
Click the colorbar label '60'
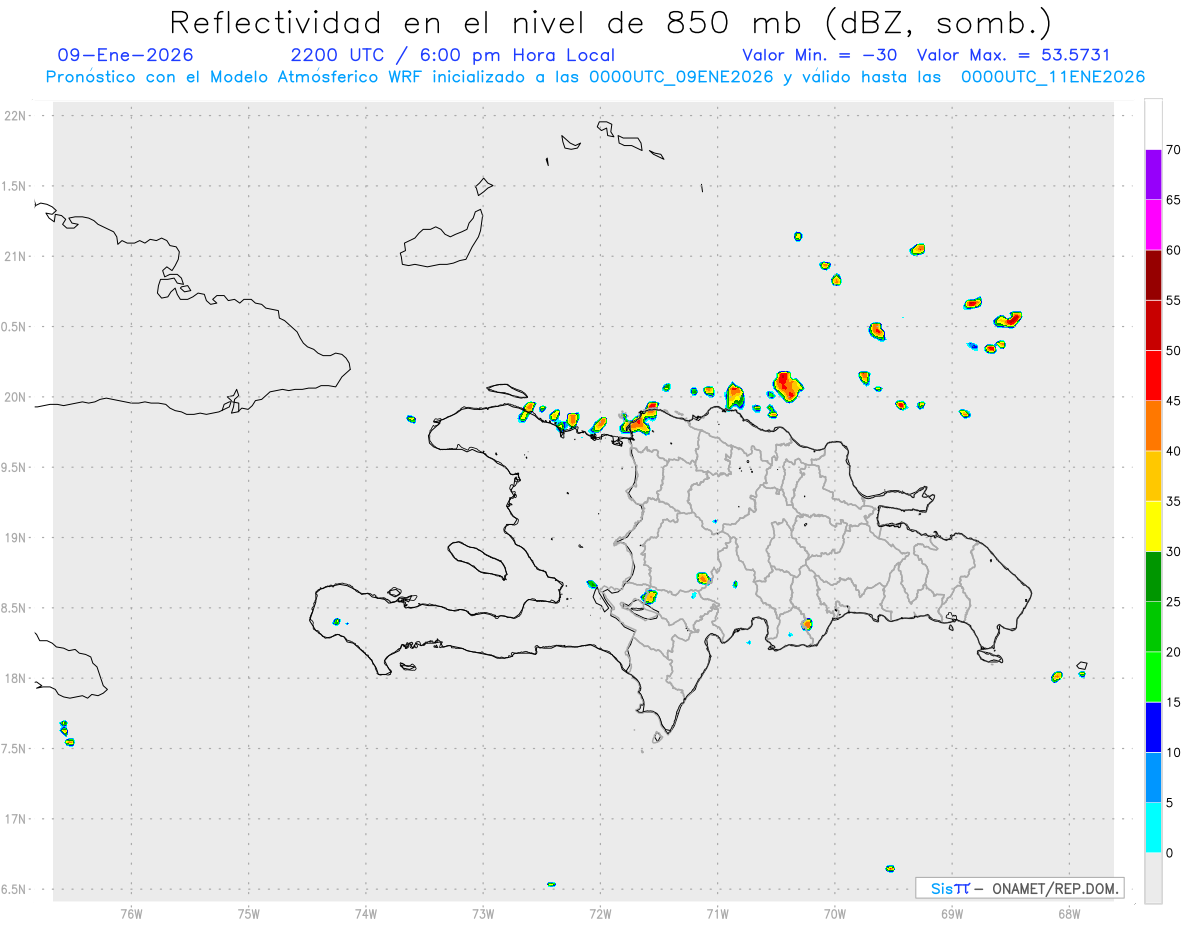1174,250
